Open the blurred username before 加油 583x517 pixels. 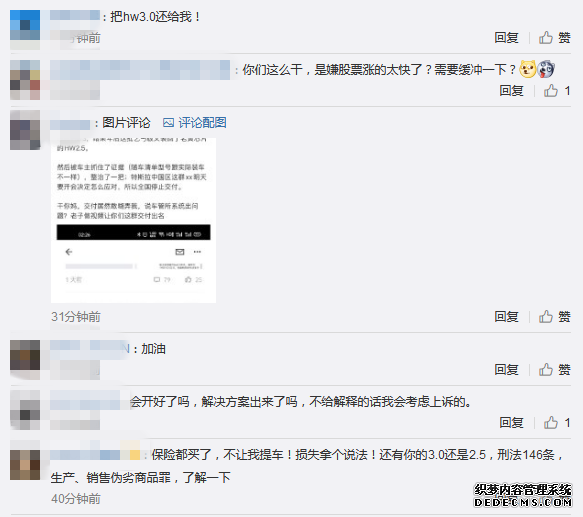point(90,349)
